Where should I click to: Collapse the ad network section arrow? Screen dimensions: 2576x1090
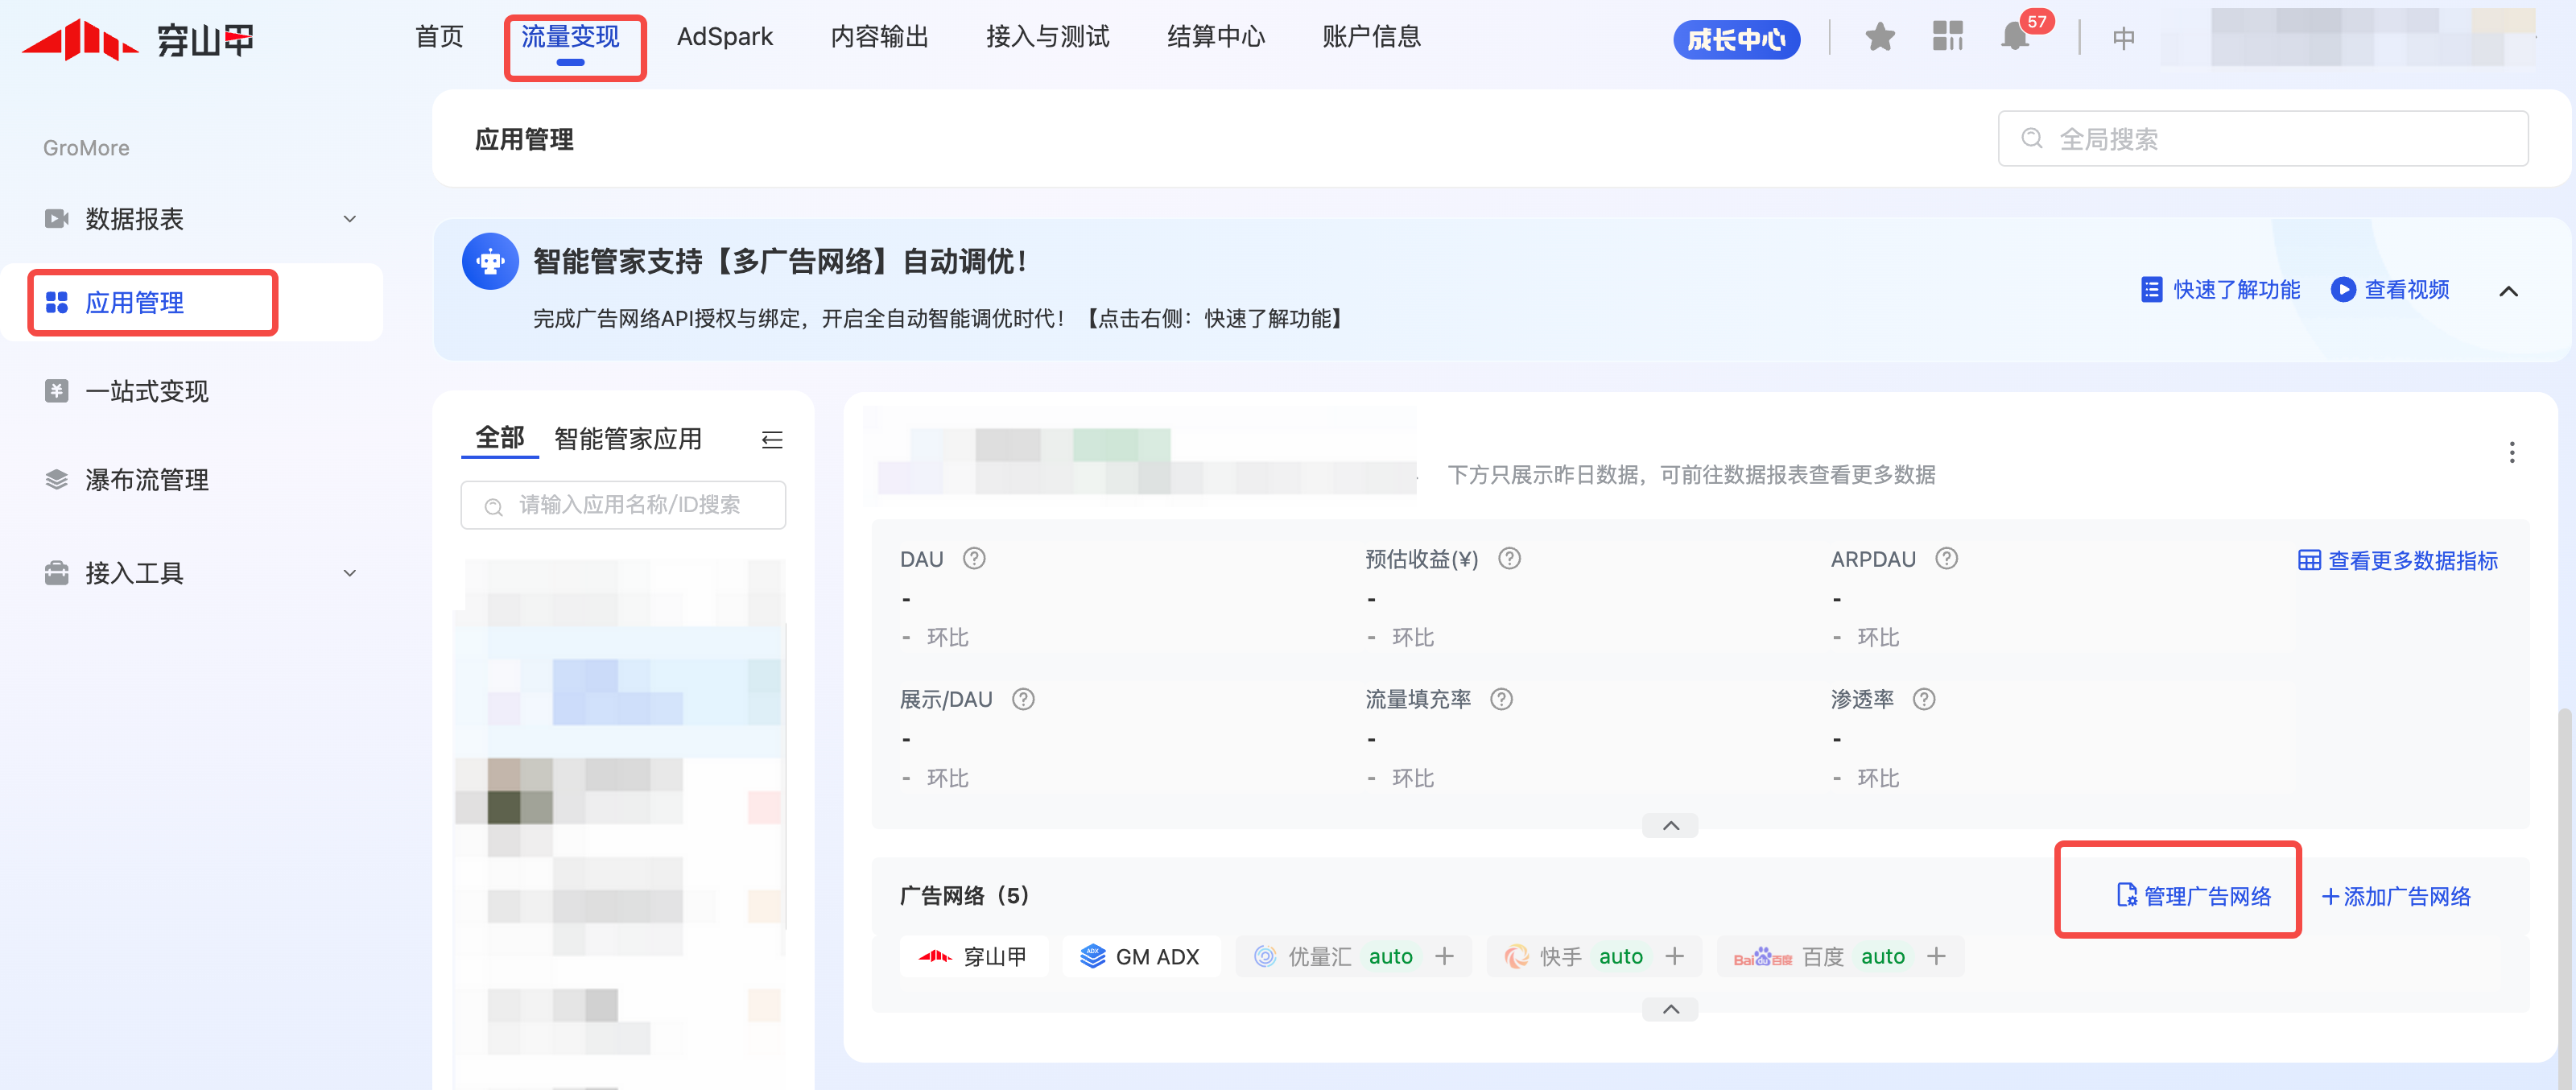[1670, 1009]
